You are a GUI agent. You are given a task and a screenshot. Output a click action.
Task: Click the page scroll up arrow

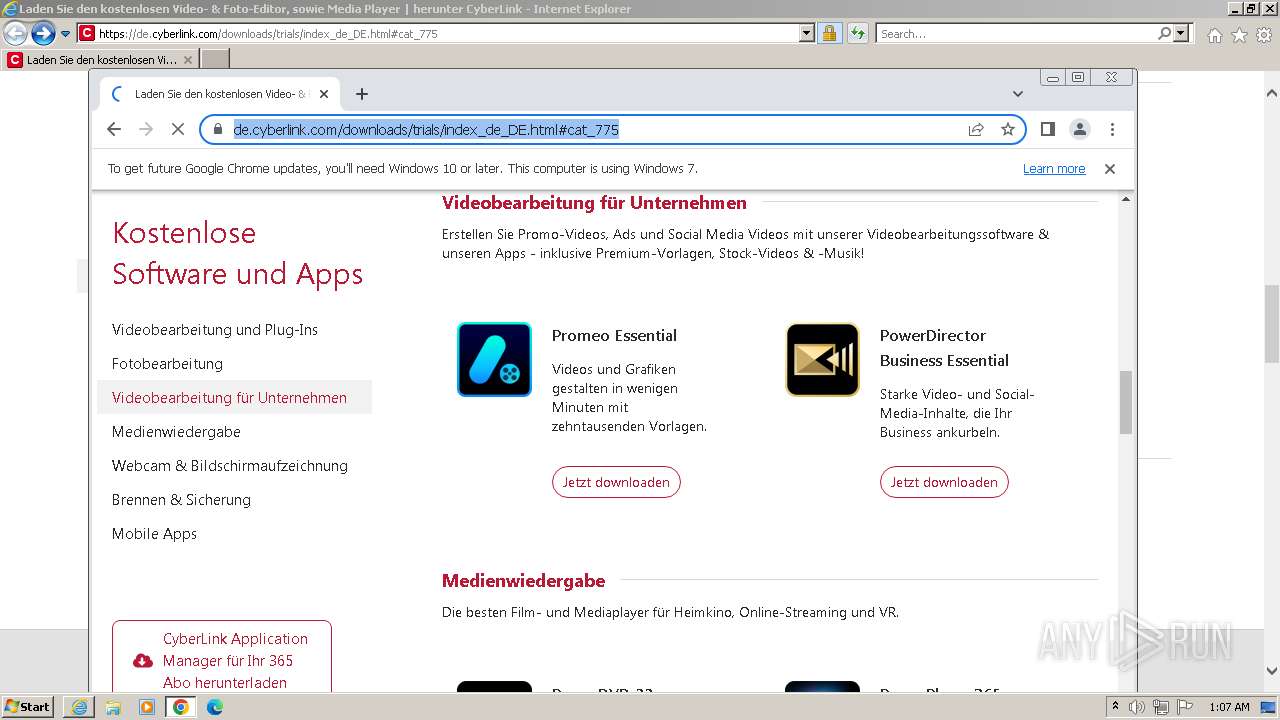pos(1126,199)
